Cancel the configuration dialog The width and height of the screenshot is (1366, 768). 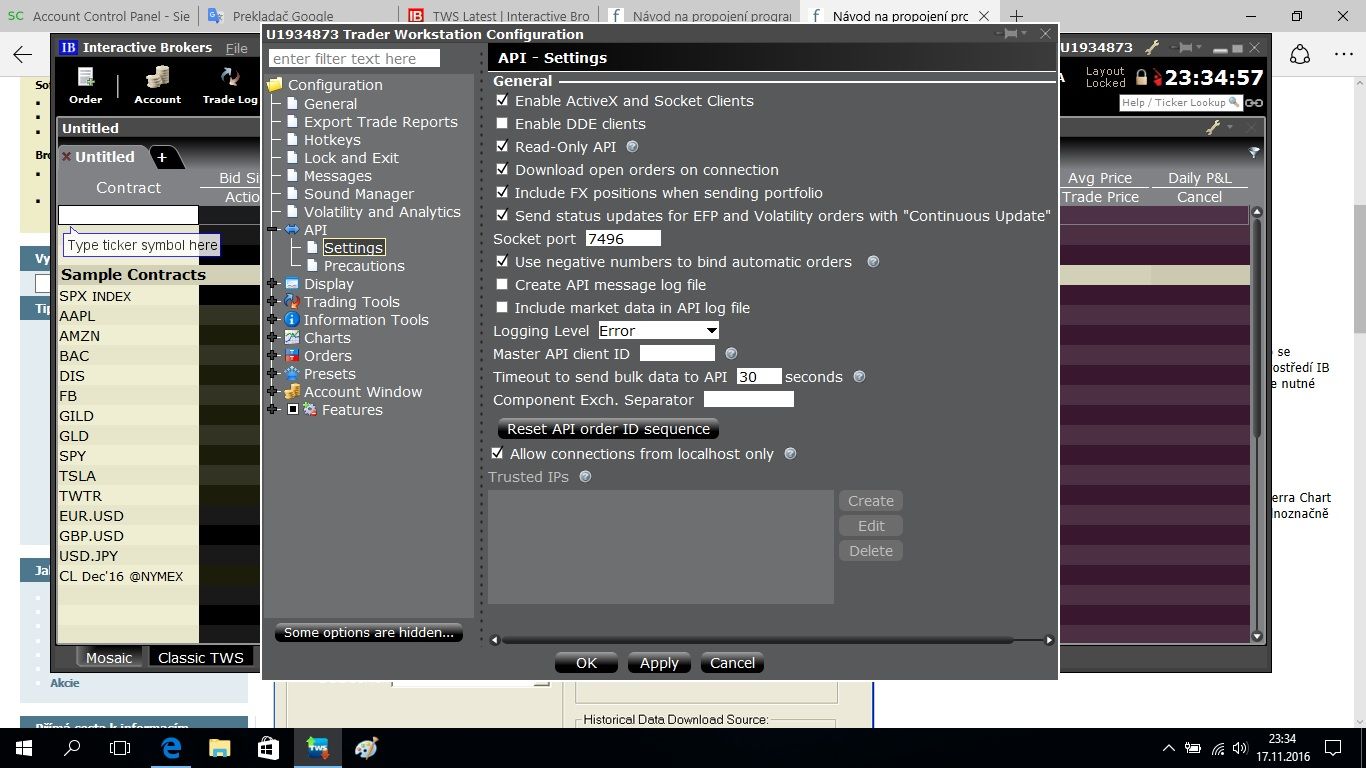click(x=733, y=663)
